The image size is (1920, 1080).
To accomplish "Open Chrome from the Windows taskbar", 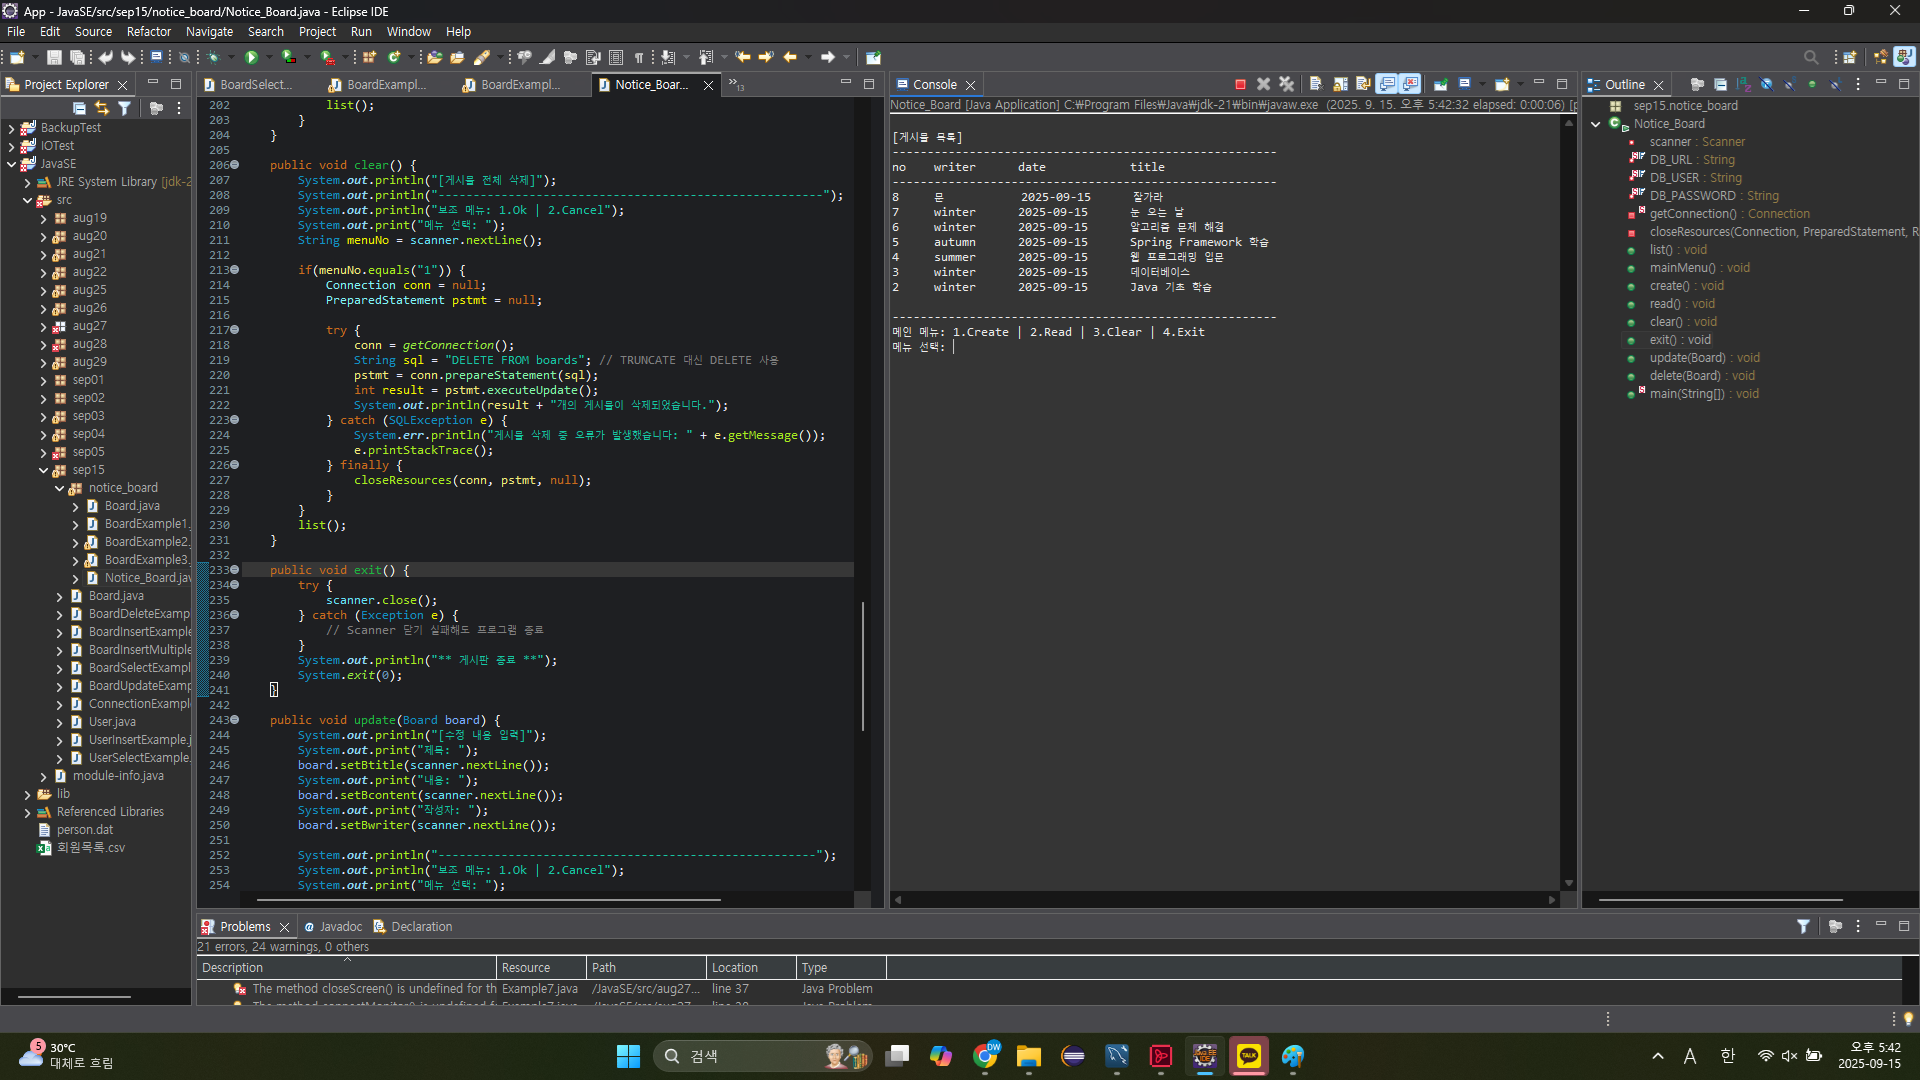I will (985, 1056).
